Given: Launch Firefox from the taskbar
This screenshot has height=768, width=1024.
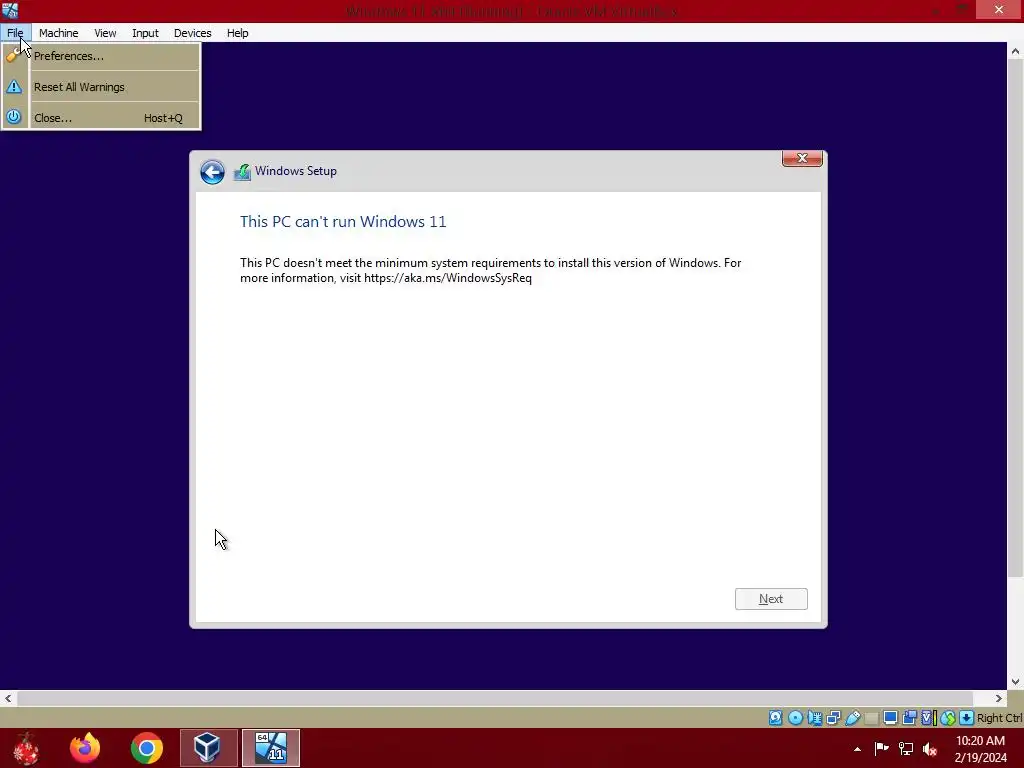Looking at the screenshot, I should pos(85,748).
